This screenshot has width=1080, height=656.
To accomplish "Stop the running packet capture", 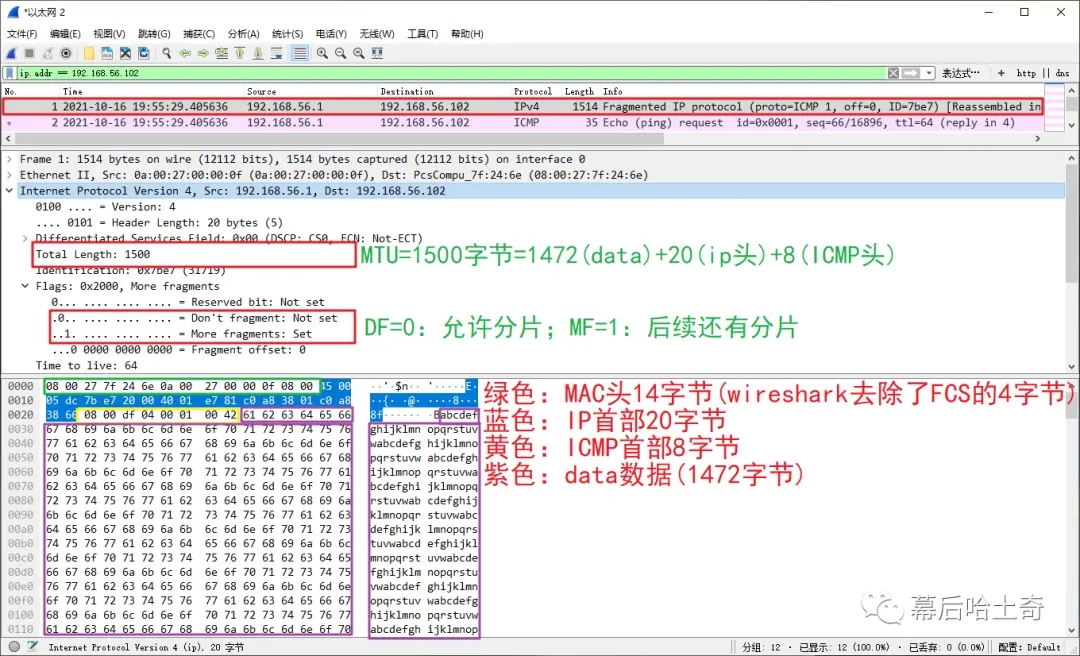I will 30,53.
